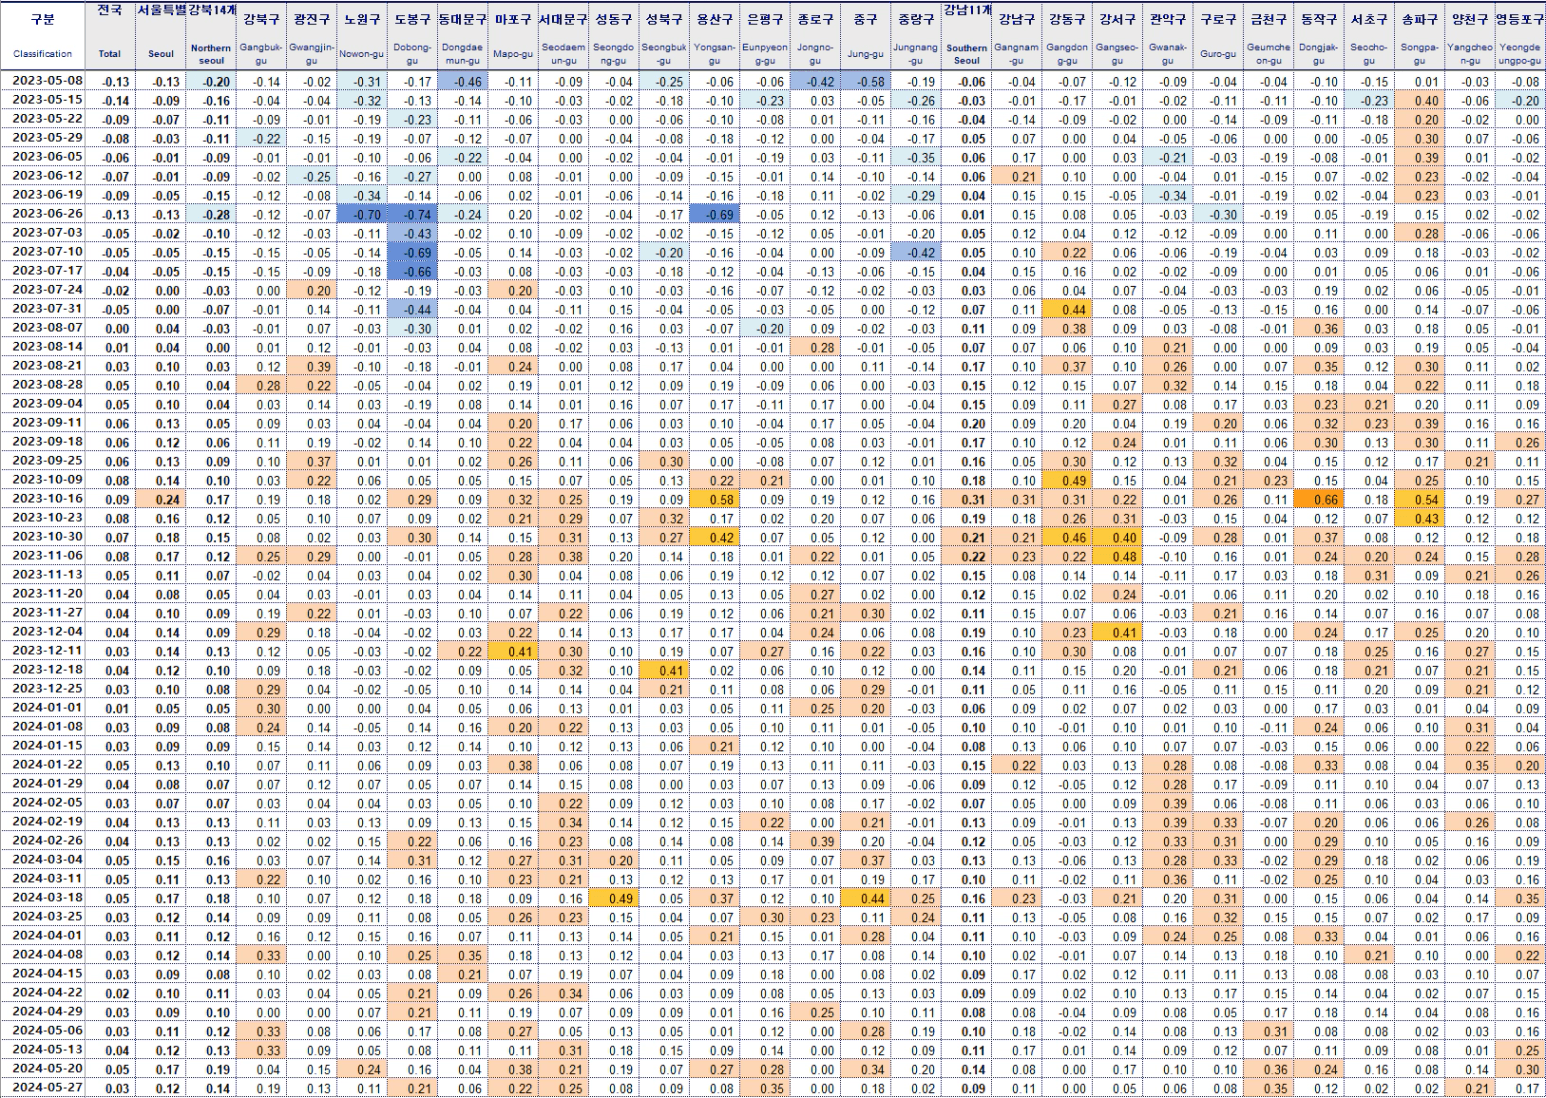1546x1098 pixels.
Task: Click Yongsan-gu value 0.58 on 2023-10-16
Action: [x=714, y=499]
